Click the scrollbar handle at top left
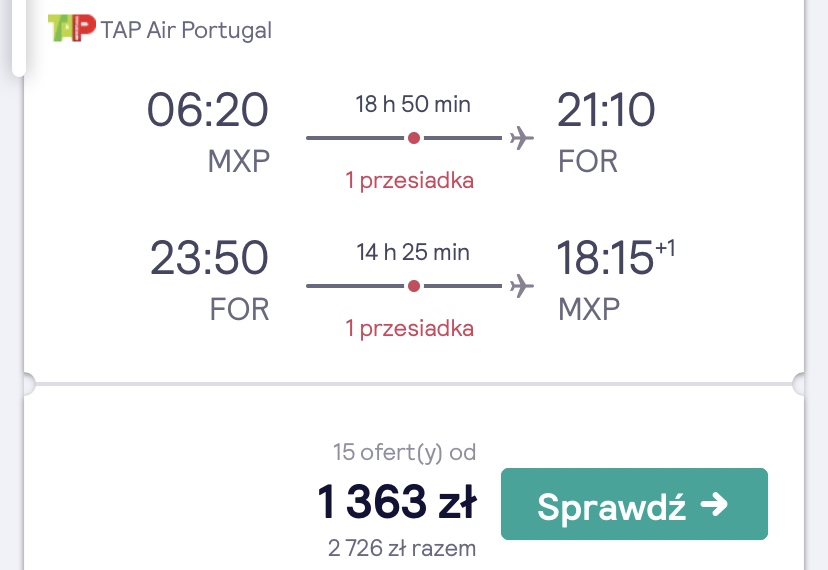Screen dimensions: 828x570 [x=18, y=39]
